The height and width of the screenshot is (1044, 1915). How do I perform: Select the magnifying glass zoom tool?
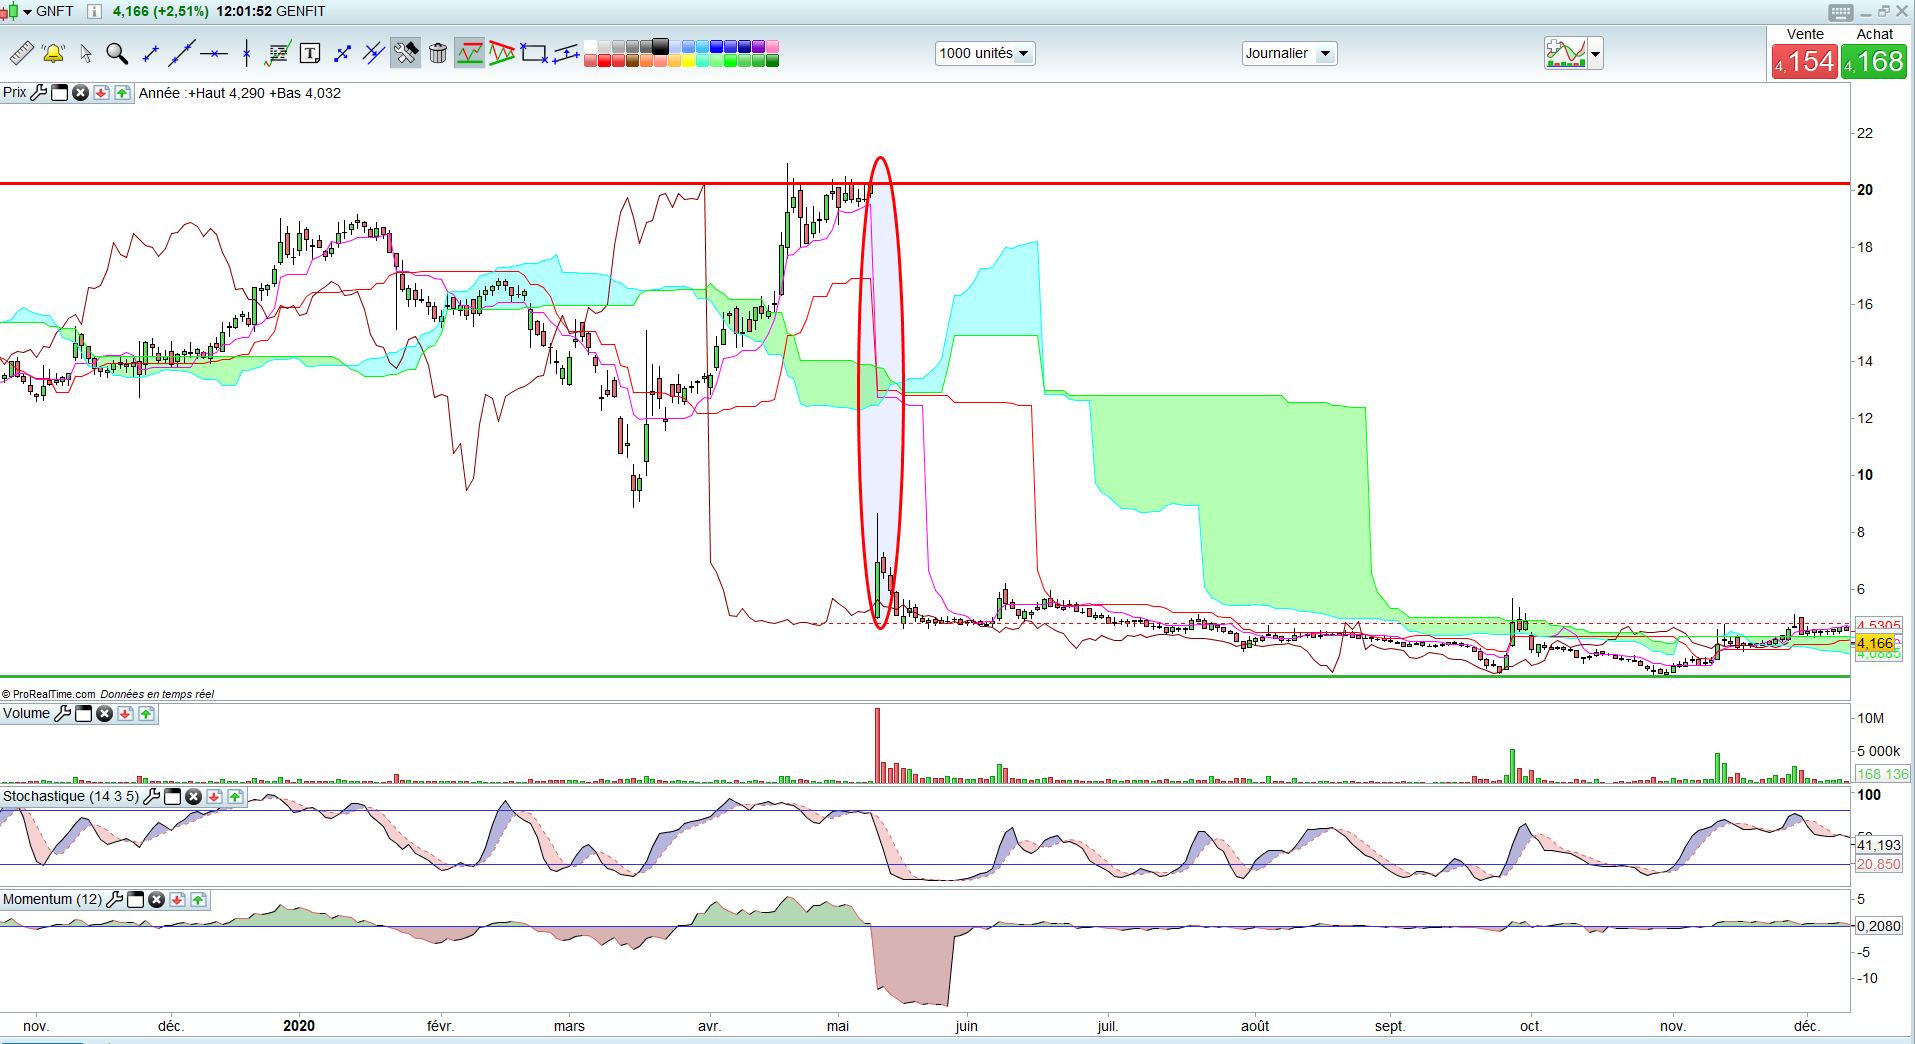coord(117,53)
